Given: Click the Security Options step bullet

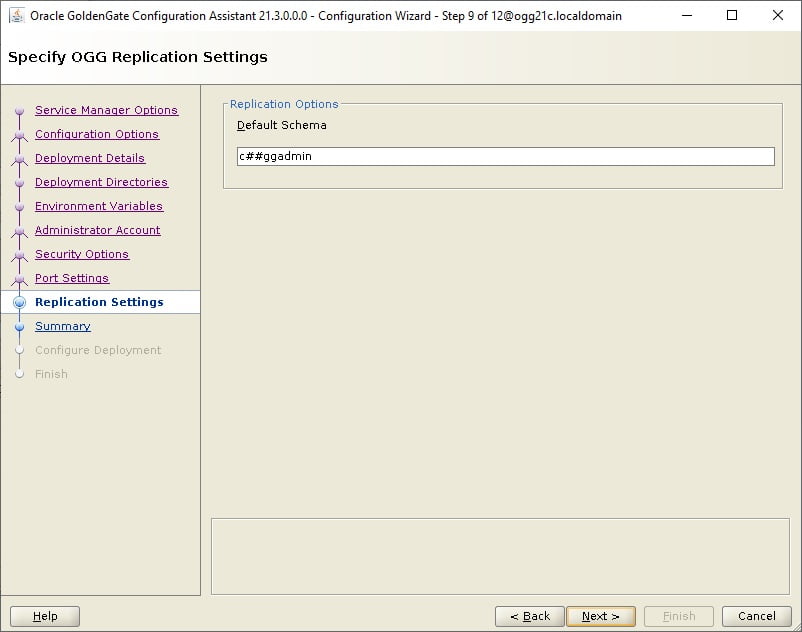Looking at the screenshot, I should [19, 255].
